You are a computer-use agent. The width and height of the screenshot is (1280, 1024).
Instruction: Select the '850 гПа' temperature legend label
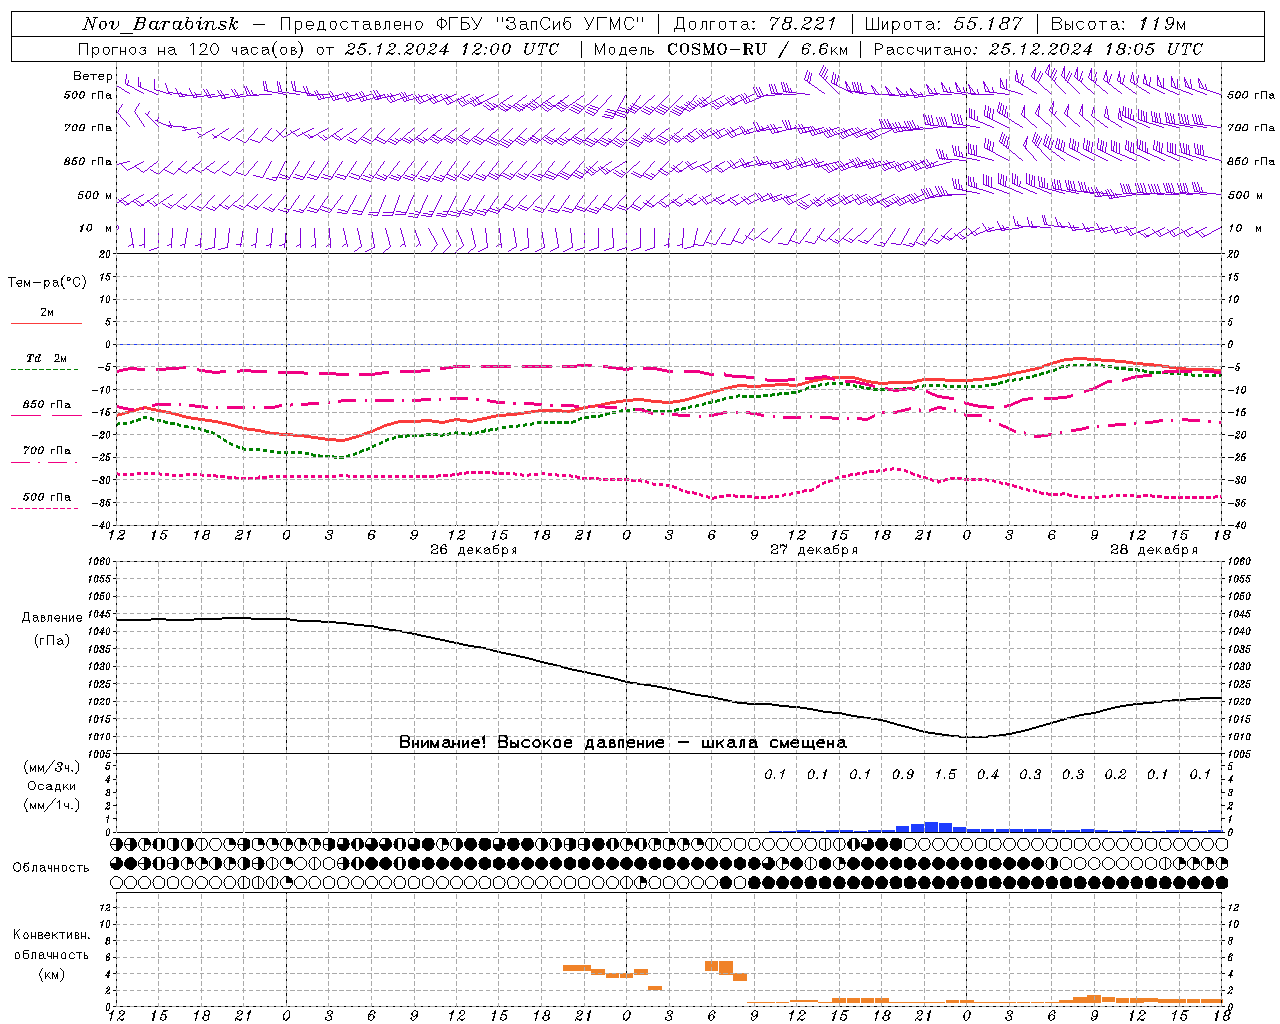[46, 405]
